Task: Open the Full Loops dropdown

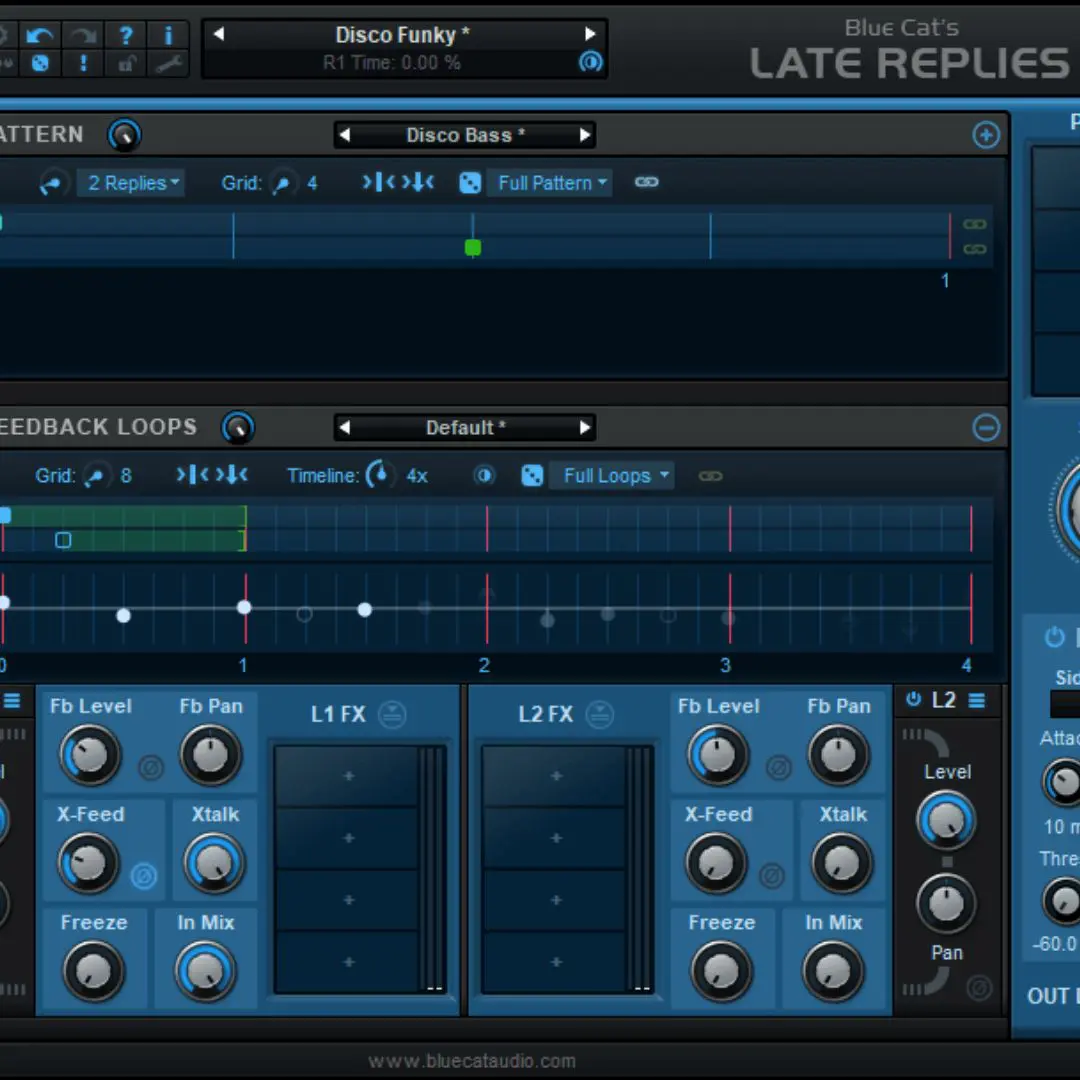Action: pyautogui.click(x=612, y=475)
